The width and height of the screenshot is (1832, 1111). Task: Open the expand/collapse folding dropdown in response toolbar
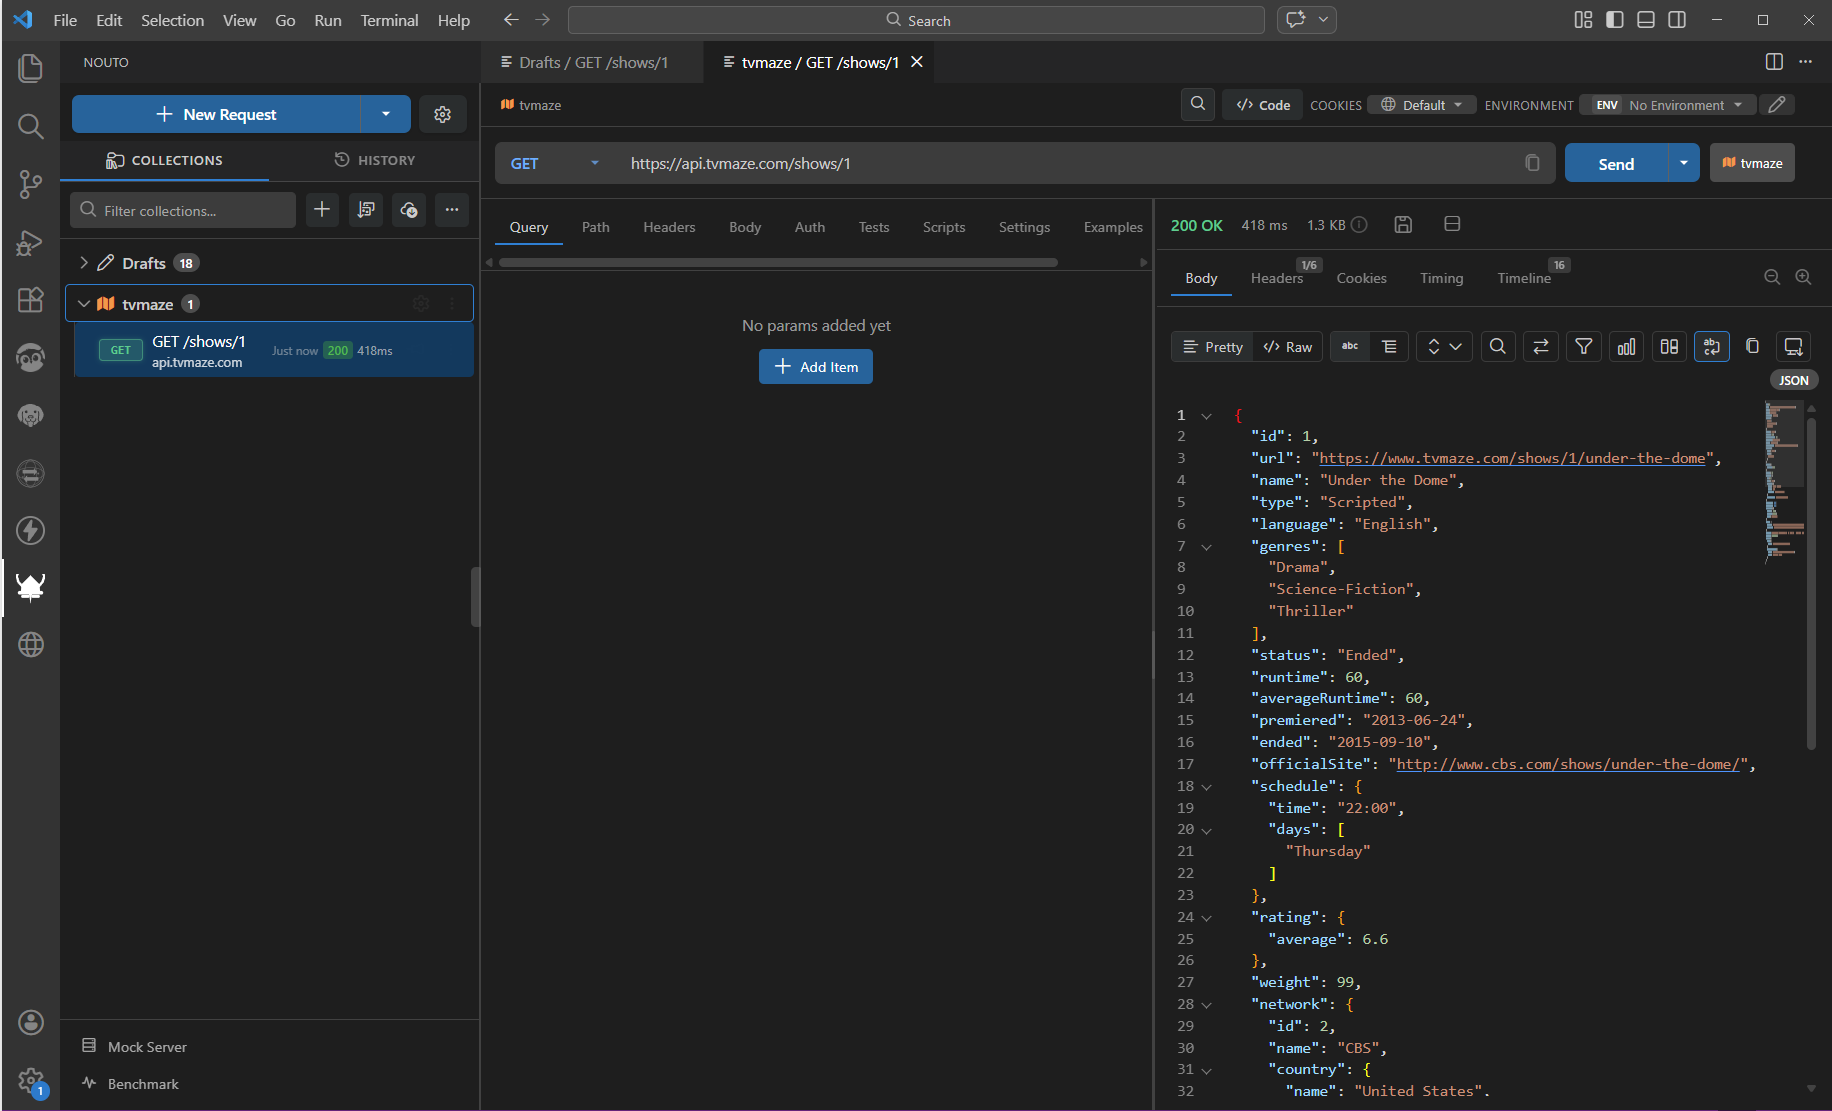1444,346
